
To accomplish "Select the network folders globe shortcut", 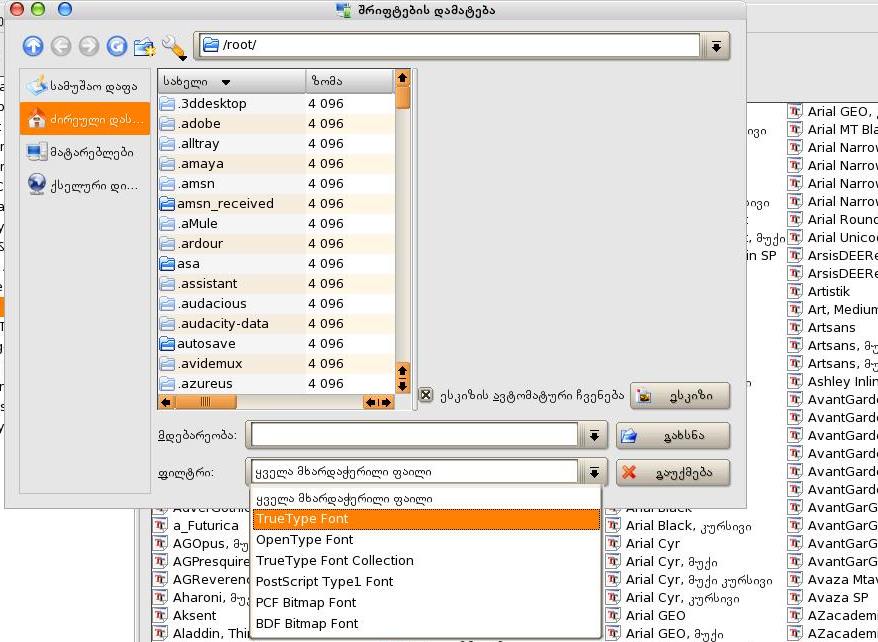I will click(x=85, y=185).
